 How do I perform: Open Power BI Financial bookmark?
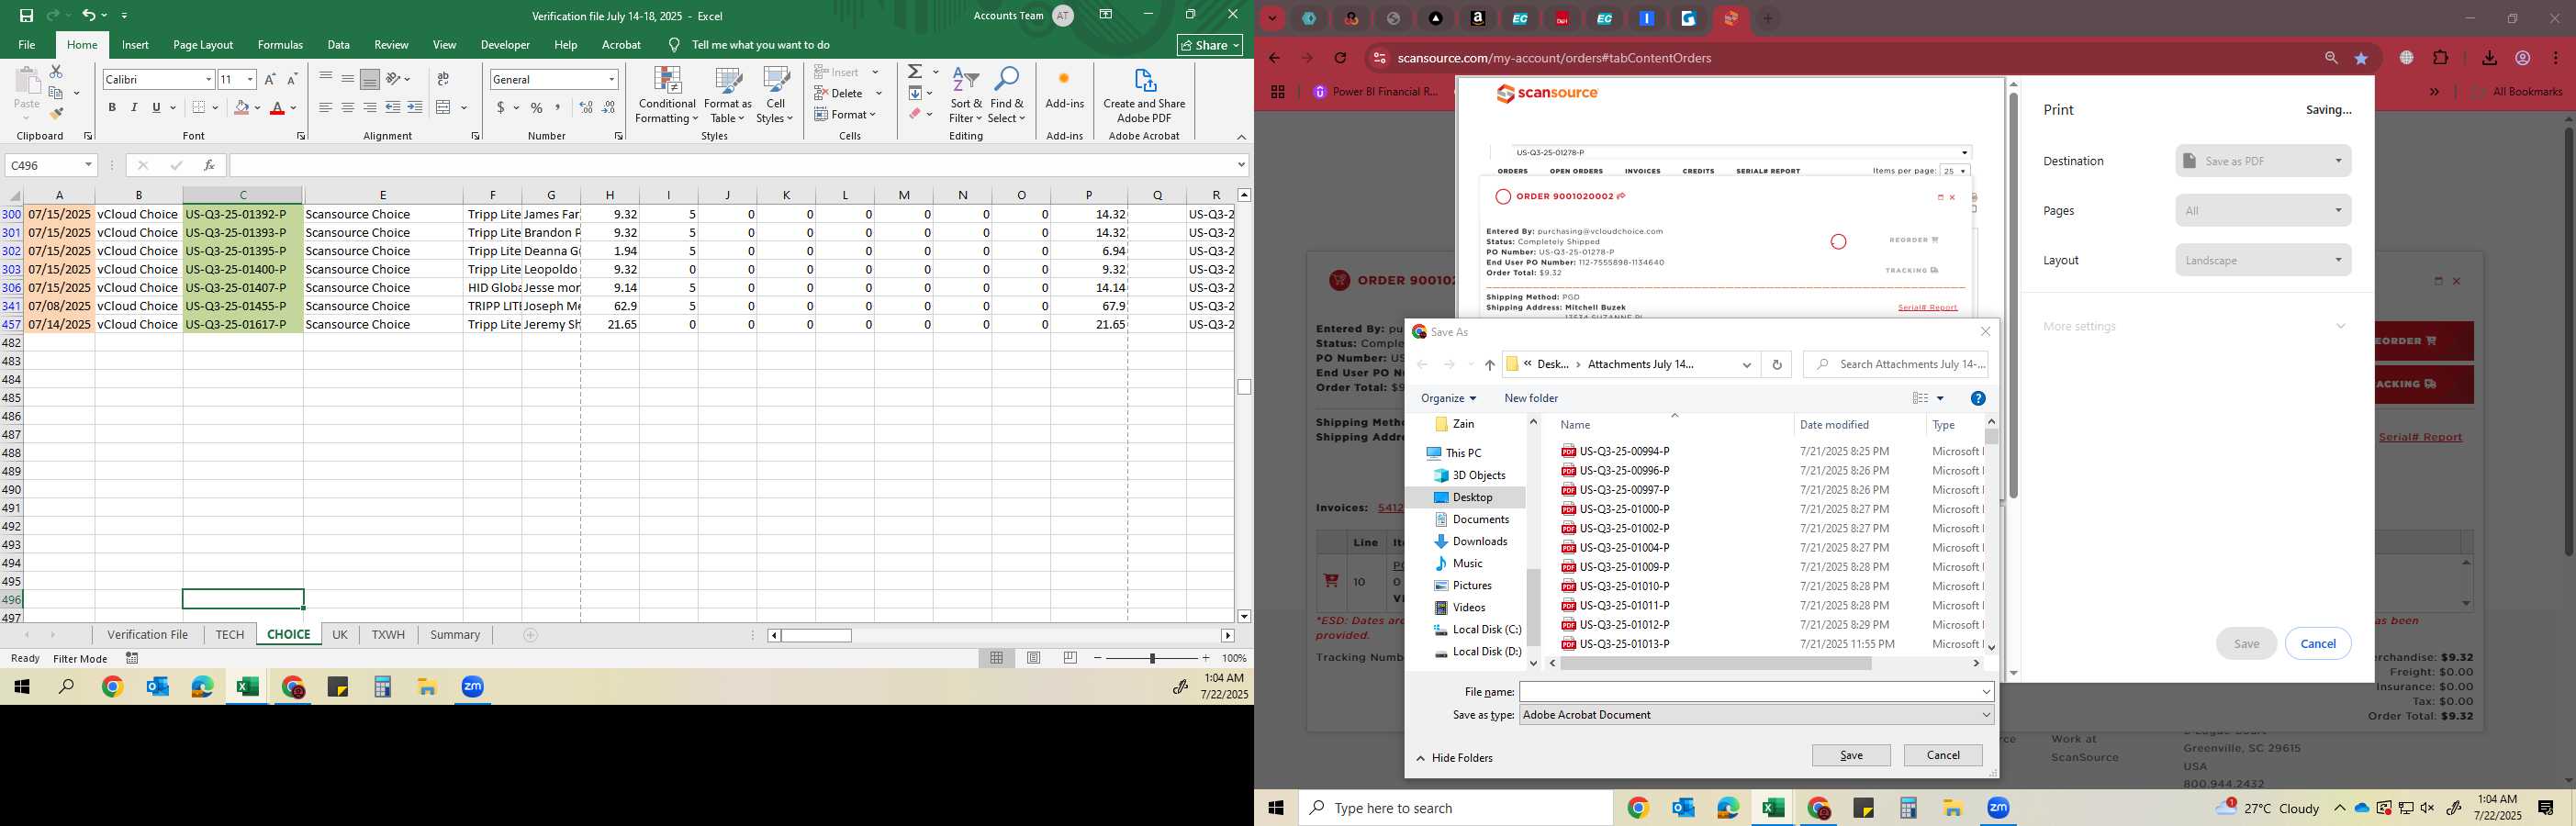(1376, 92)
